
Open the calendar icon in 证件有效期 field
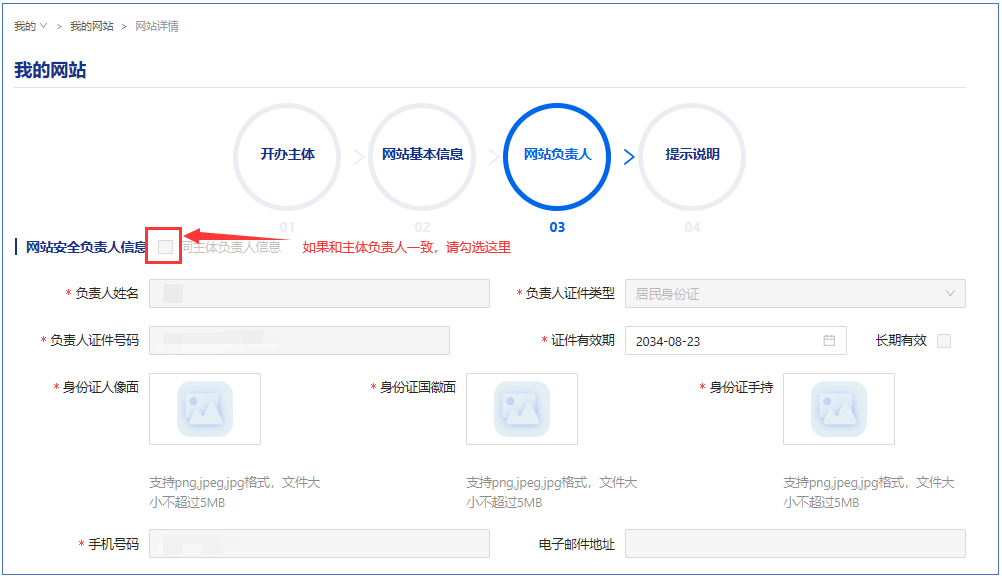click(829, 341)
